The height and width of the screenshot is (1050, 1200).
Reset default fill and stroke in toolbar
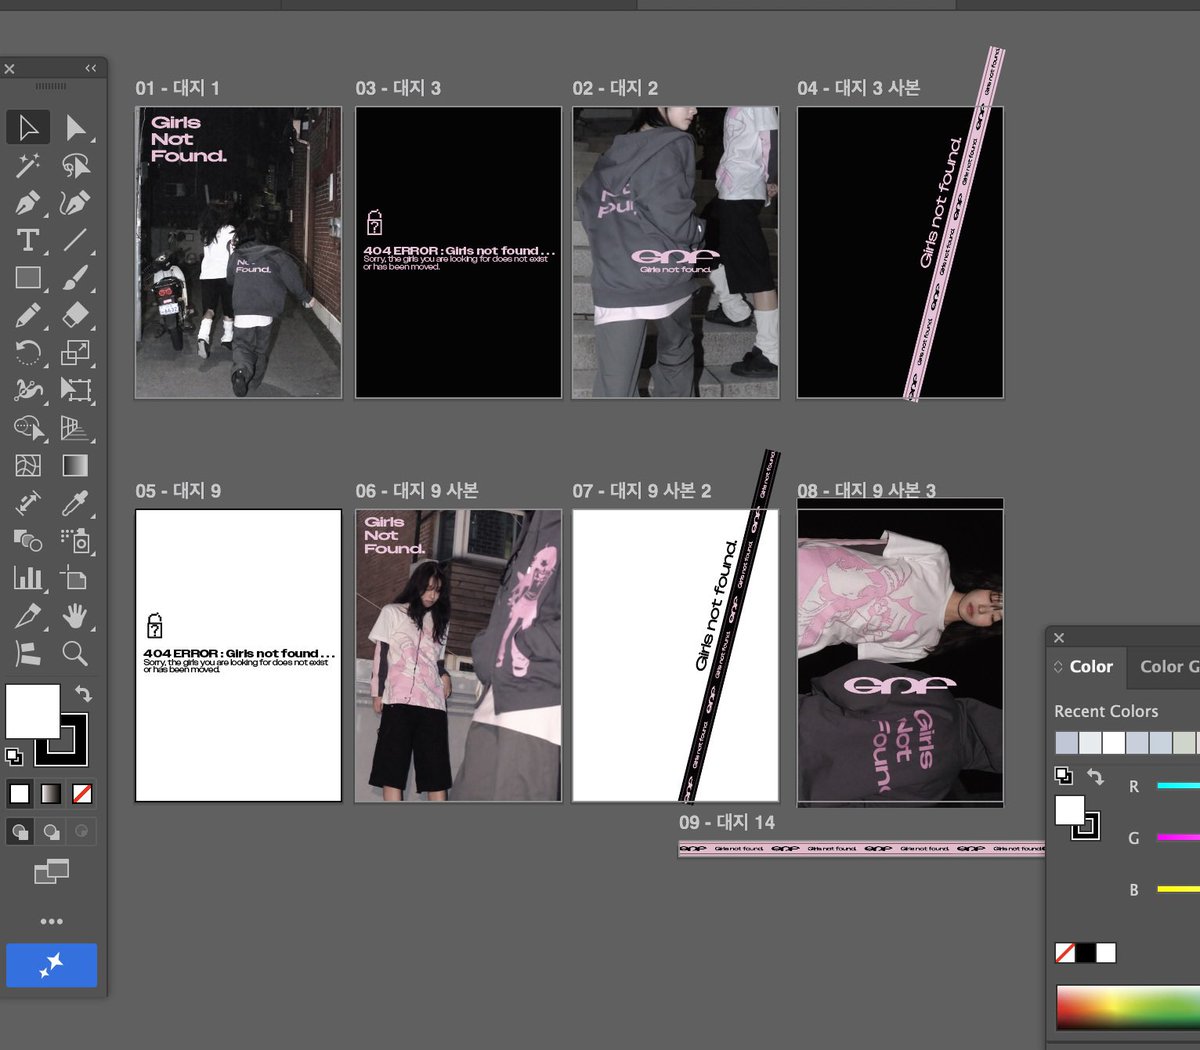(14, 757)
